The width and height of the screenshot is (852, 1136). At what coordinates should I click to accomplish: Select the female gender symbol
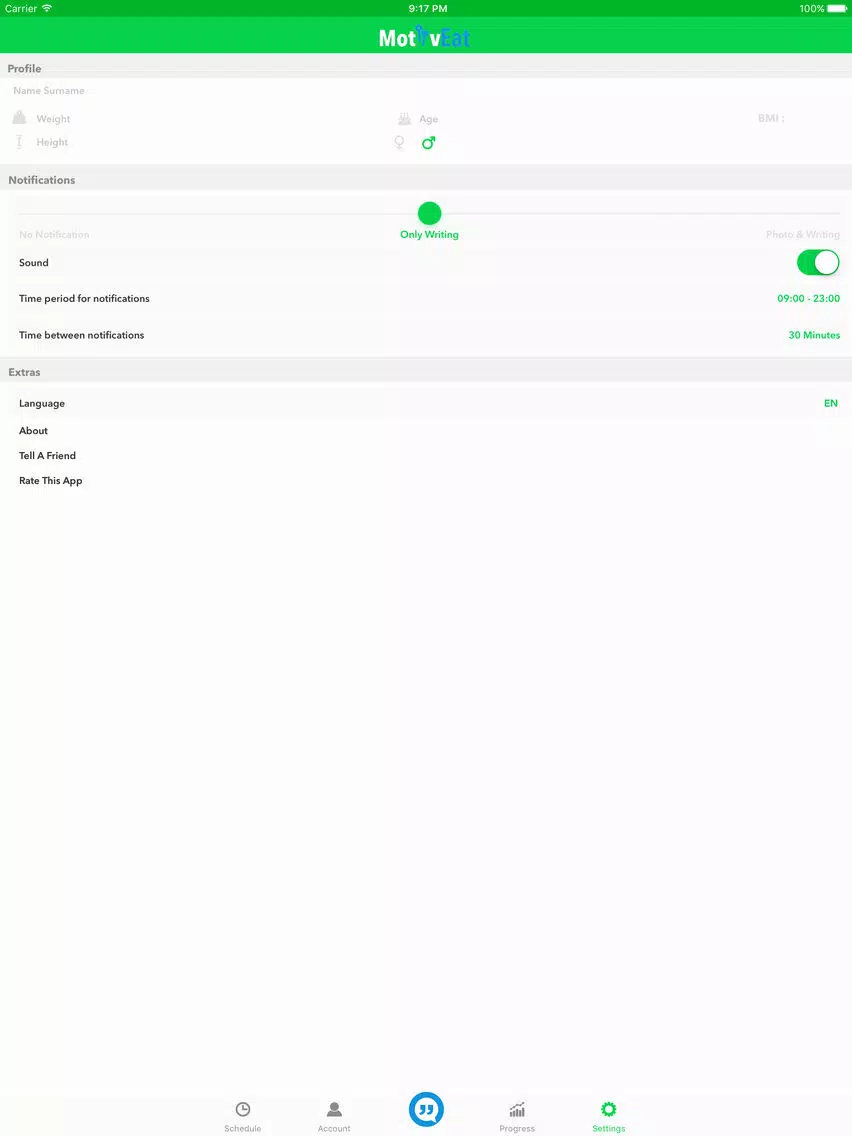coord(399,143)
